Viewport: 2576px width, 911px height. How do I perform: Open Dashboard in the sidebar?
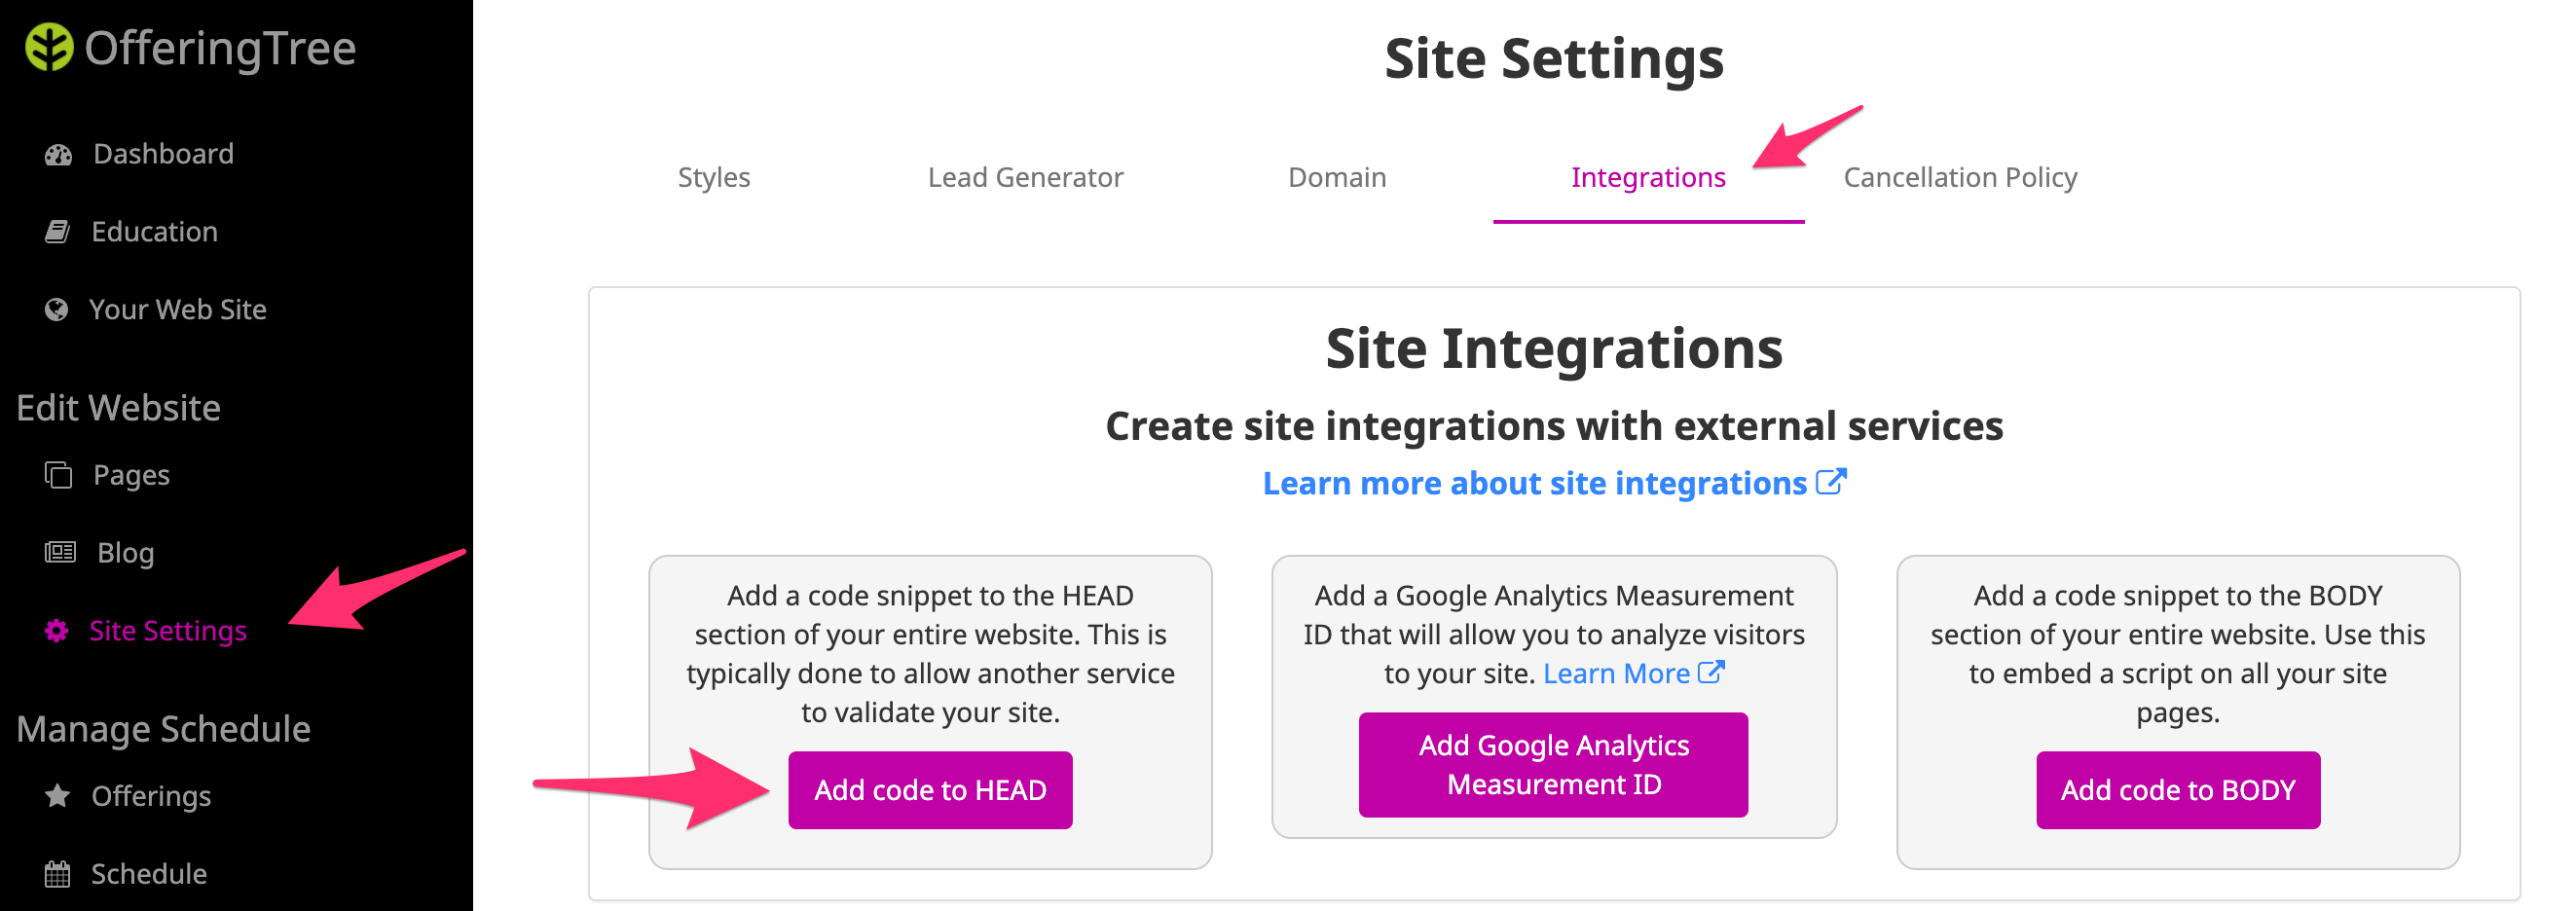[163, 154]
